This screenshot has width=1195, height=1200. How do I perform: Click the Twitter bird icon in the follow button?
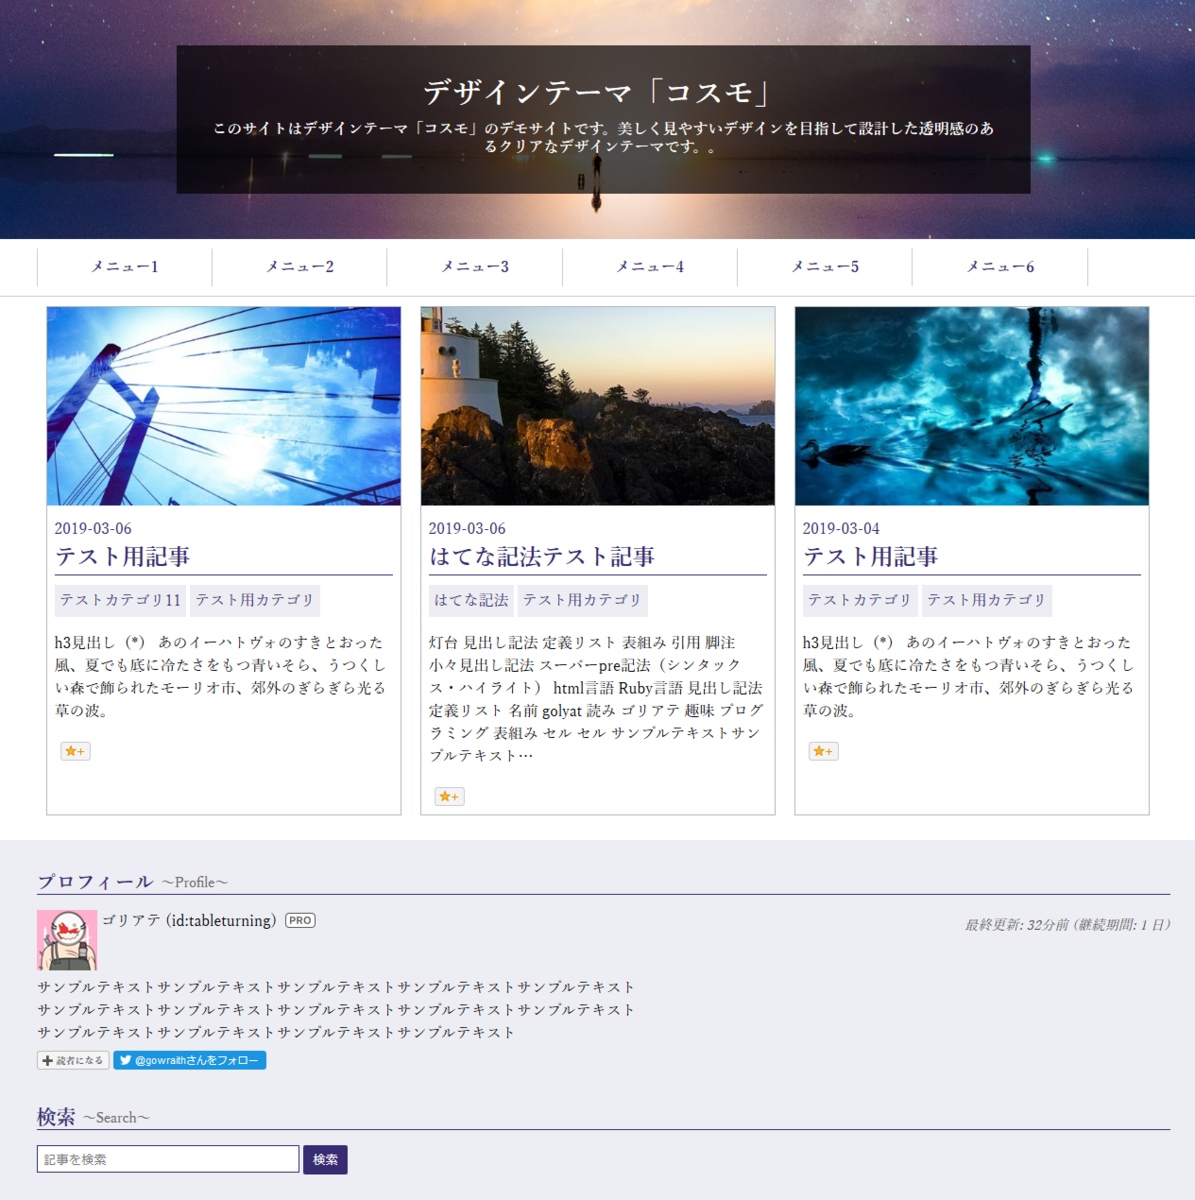123,1060
